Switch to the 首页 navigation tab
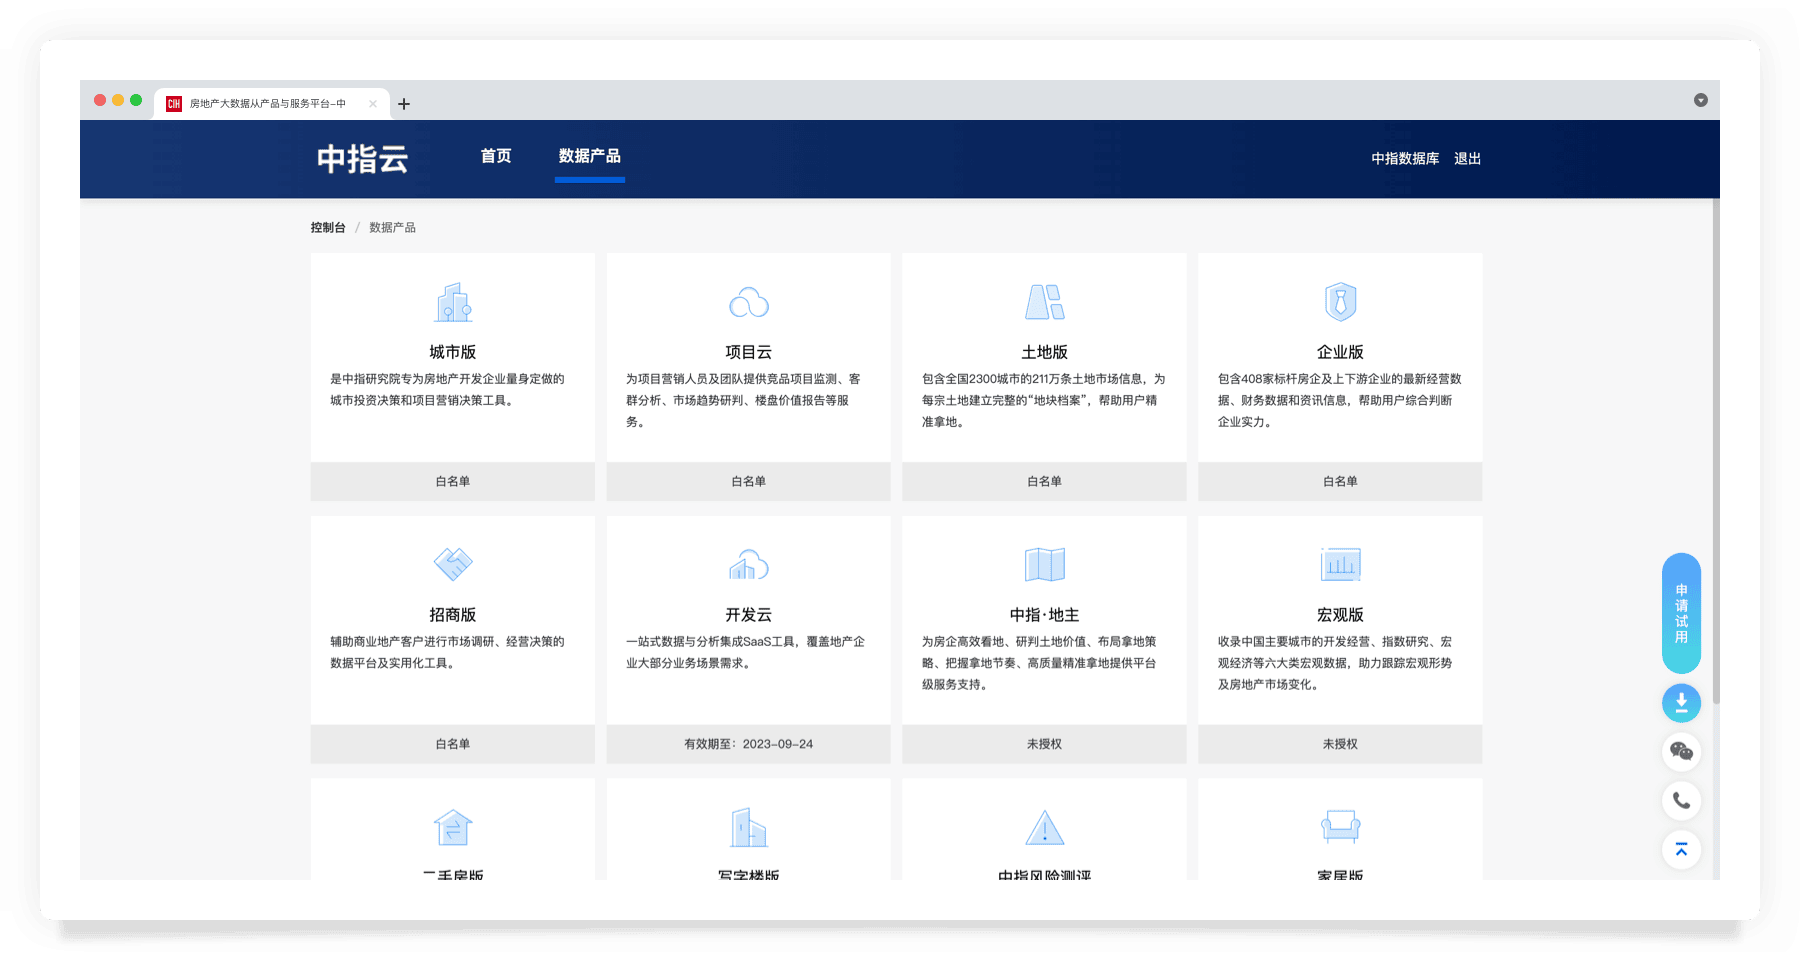This screenshot has width=1800, height=960. tap(496, 156)
